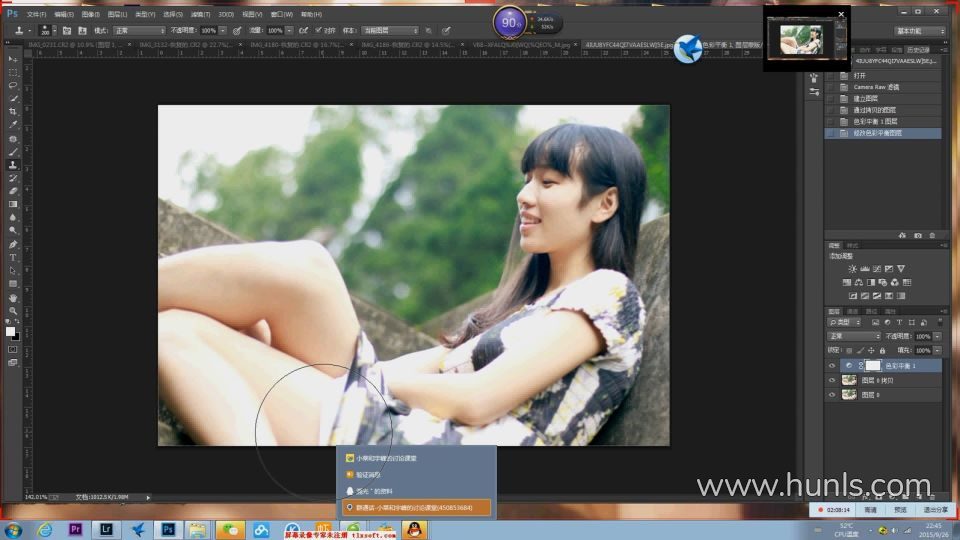Click the Color Balance adjustment icon
Screen dimensions: 960x540
coord(858,282)
